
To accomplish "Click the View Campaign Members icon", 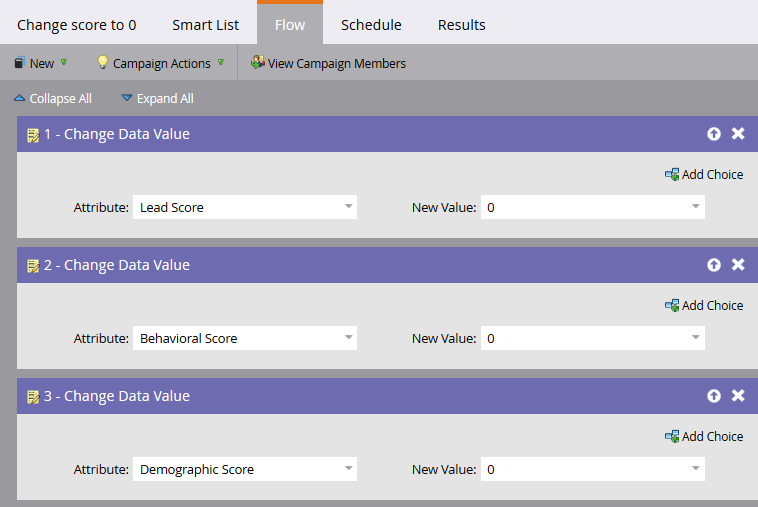I will click(258, 63).
